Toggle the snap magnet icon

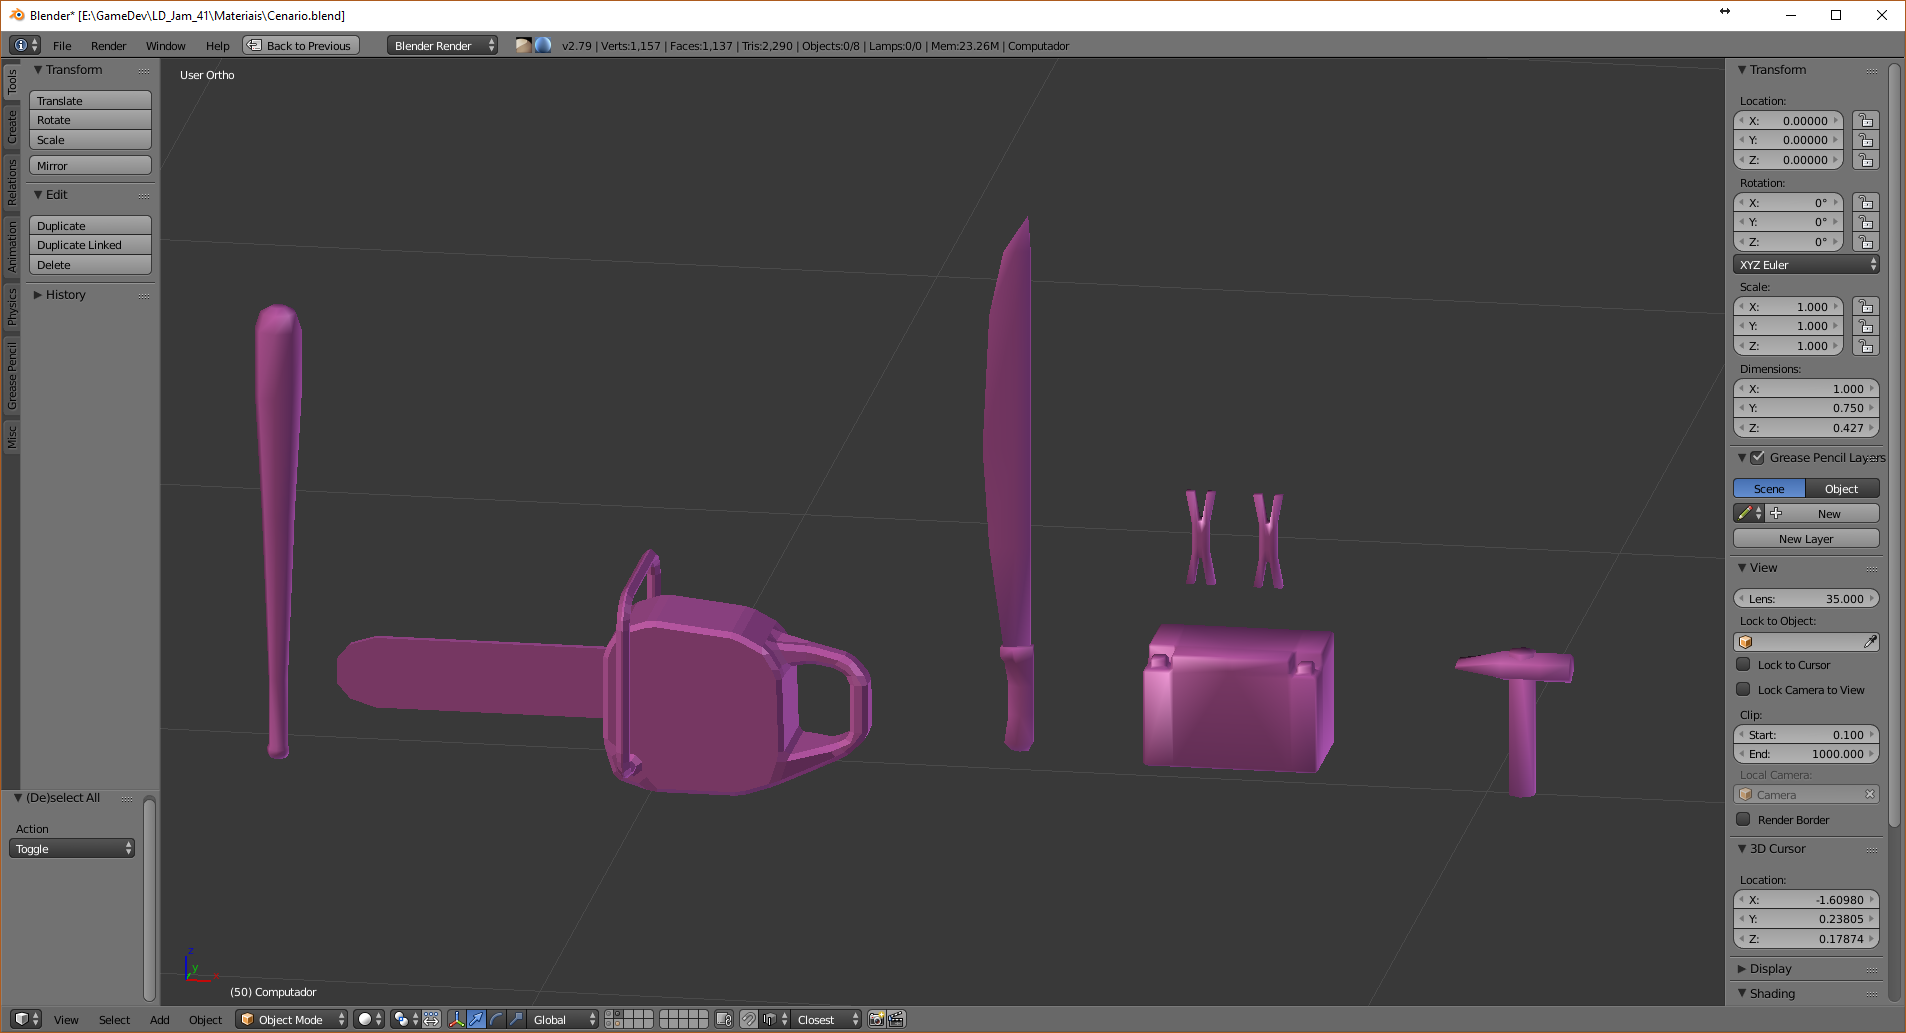(749, 1019)
